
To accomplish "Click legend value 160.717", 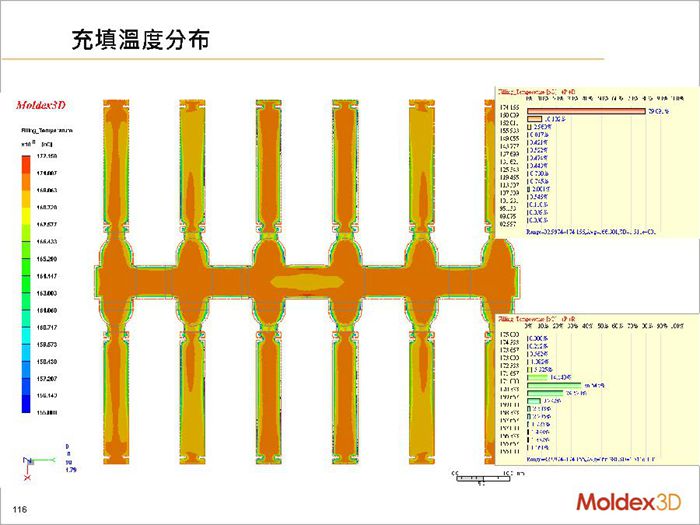I will pos(47,327).
